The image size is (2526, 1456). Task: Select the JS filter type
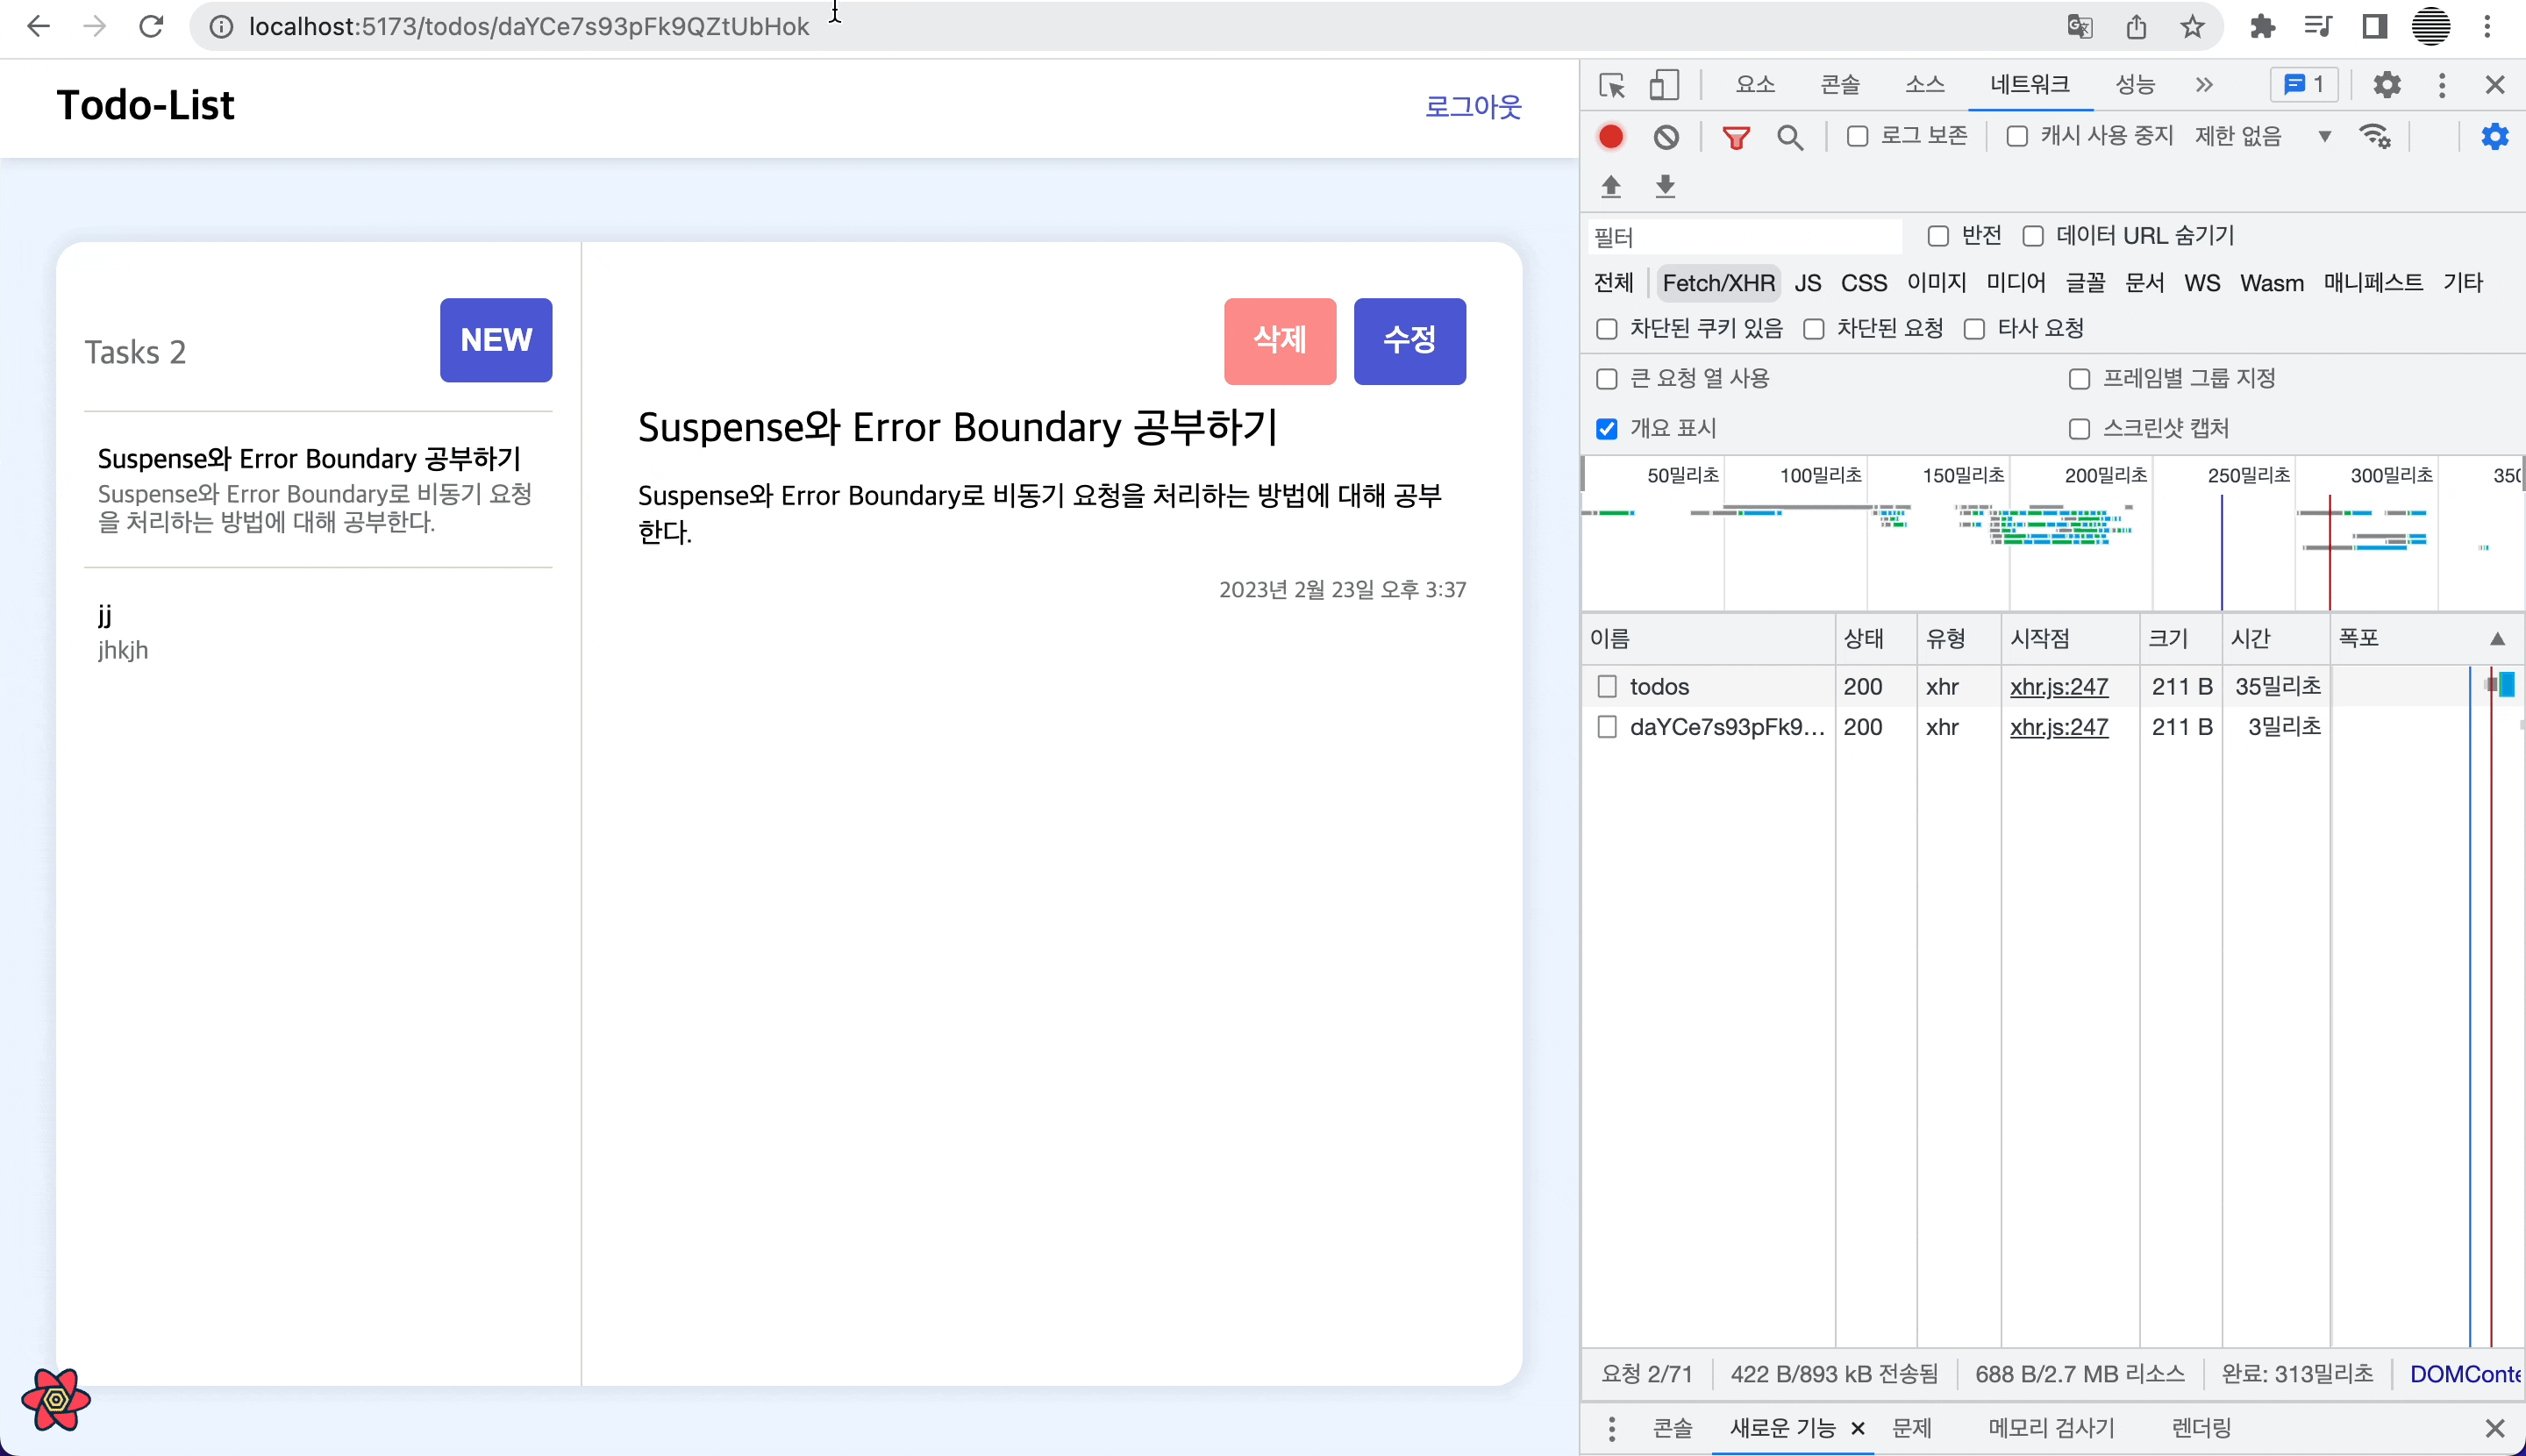click(x=1807, y=283)
